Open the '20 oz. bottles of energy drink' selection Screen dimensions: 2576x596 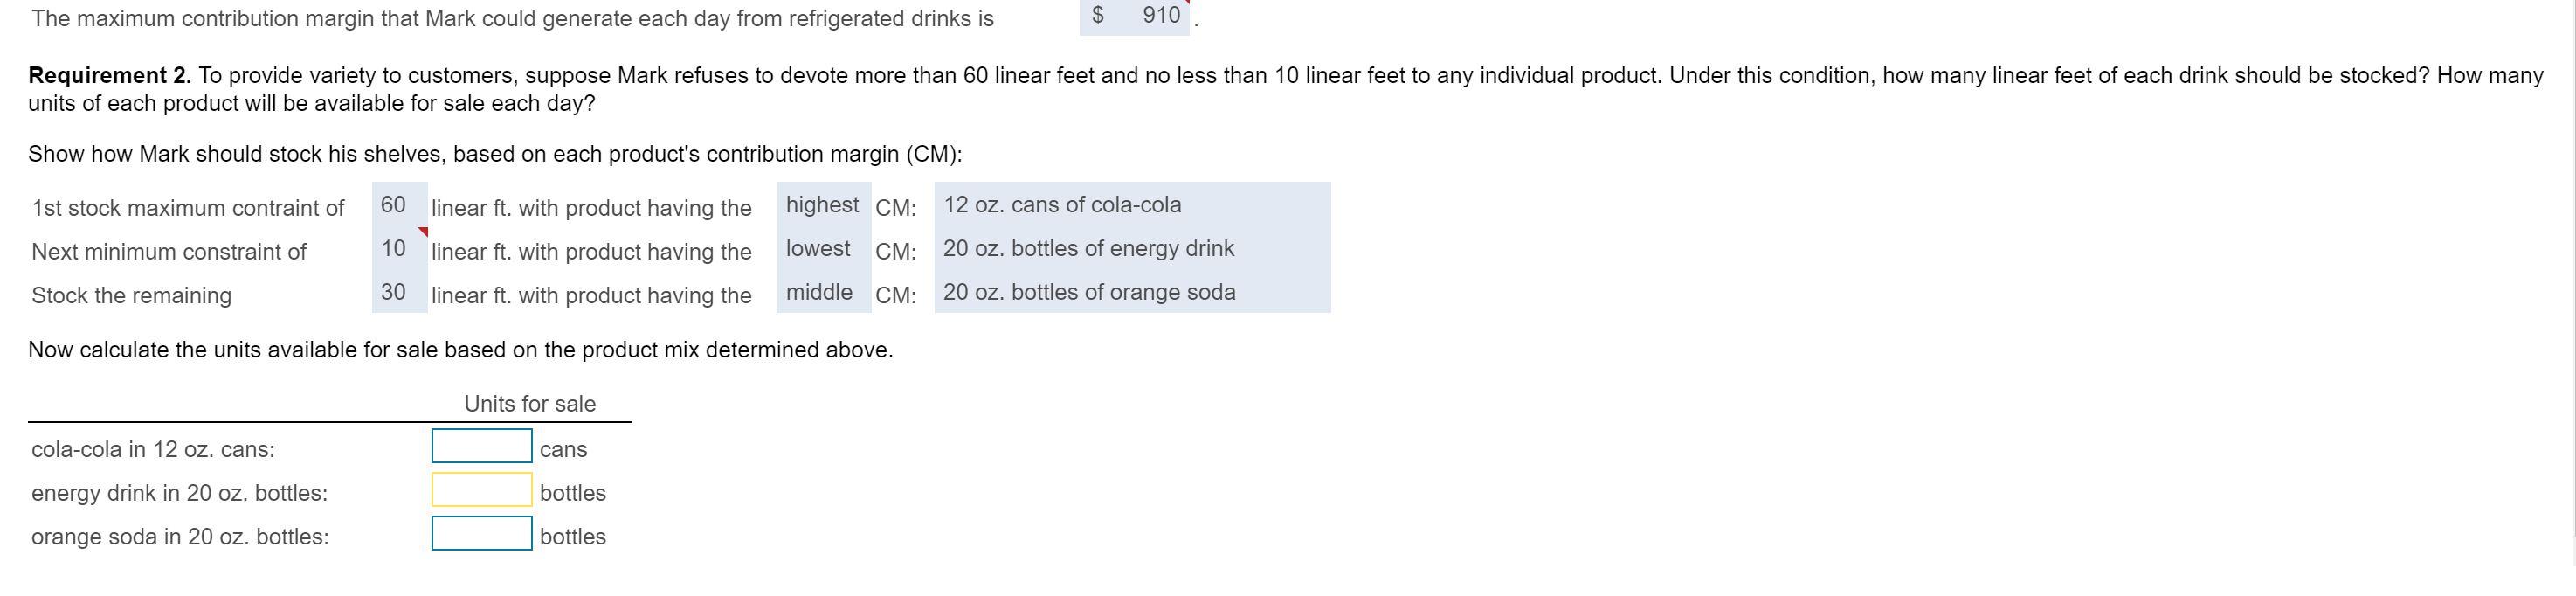(x=1130, y=249)
